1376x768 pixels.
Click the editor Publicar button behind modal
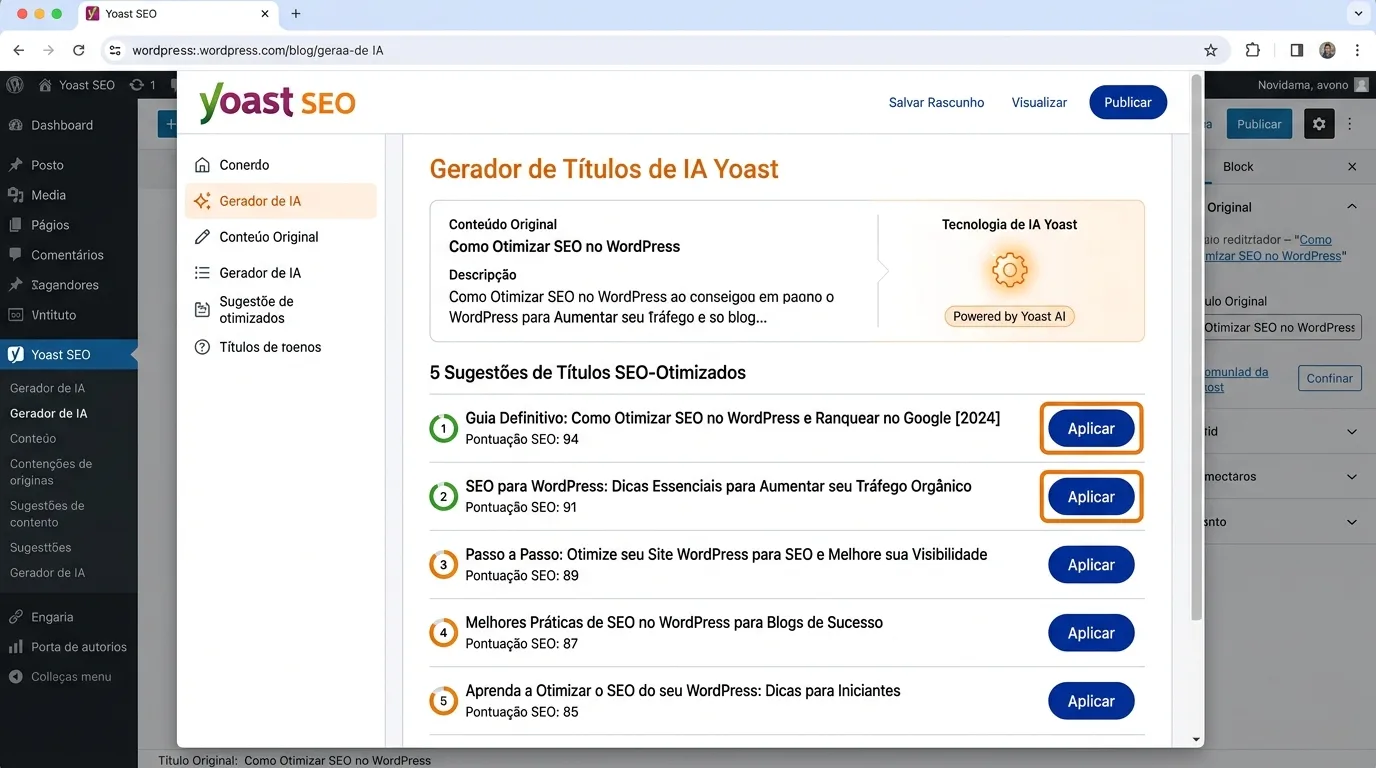pyautogui.click(x=1259, y=124)
